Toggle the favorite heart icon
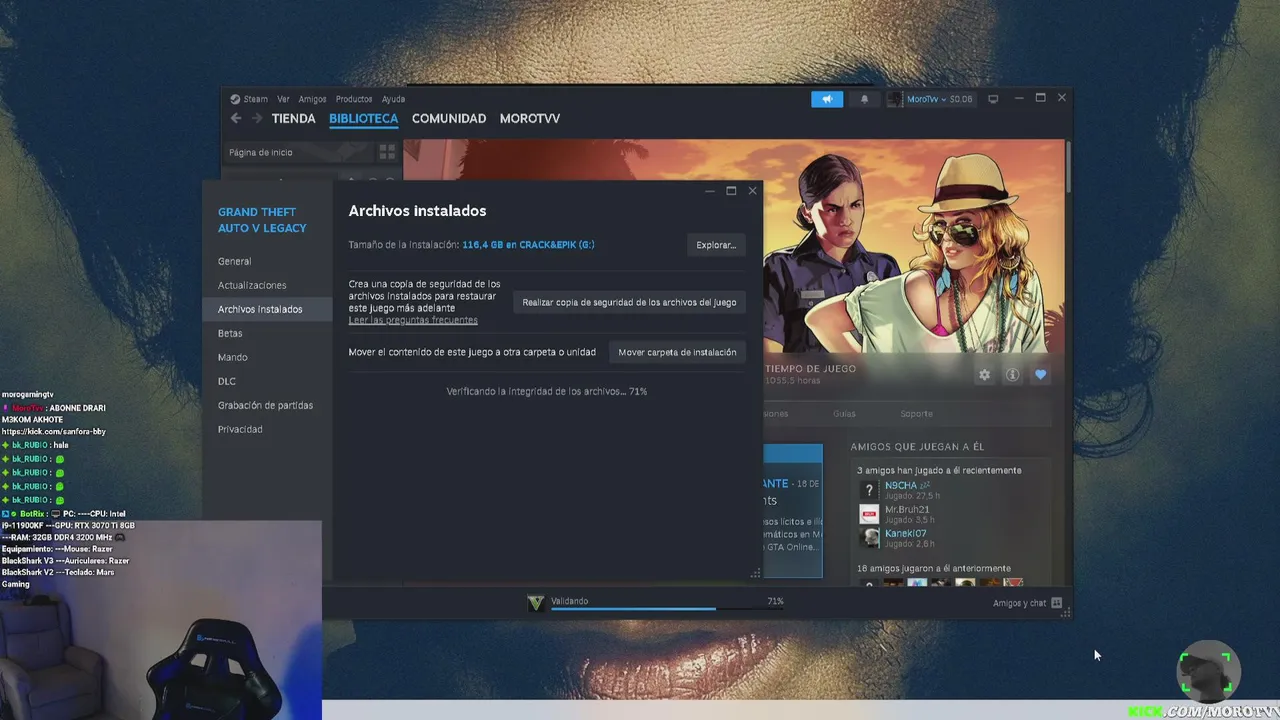The width and height of the screenshot is (1280, 720). 1040,374
